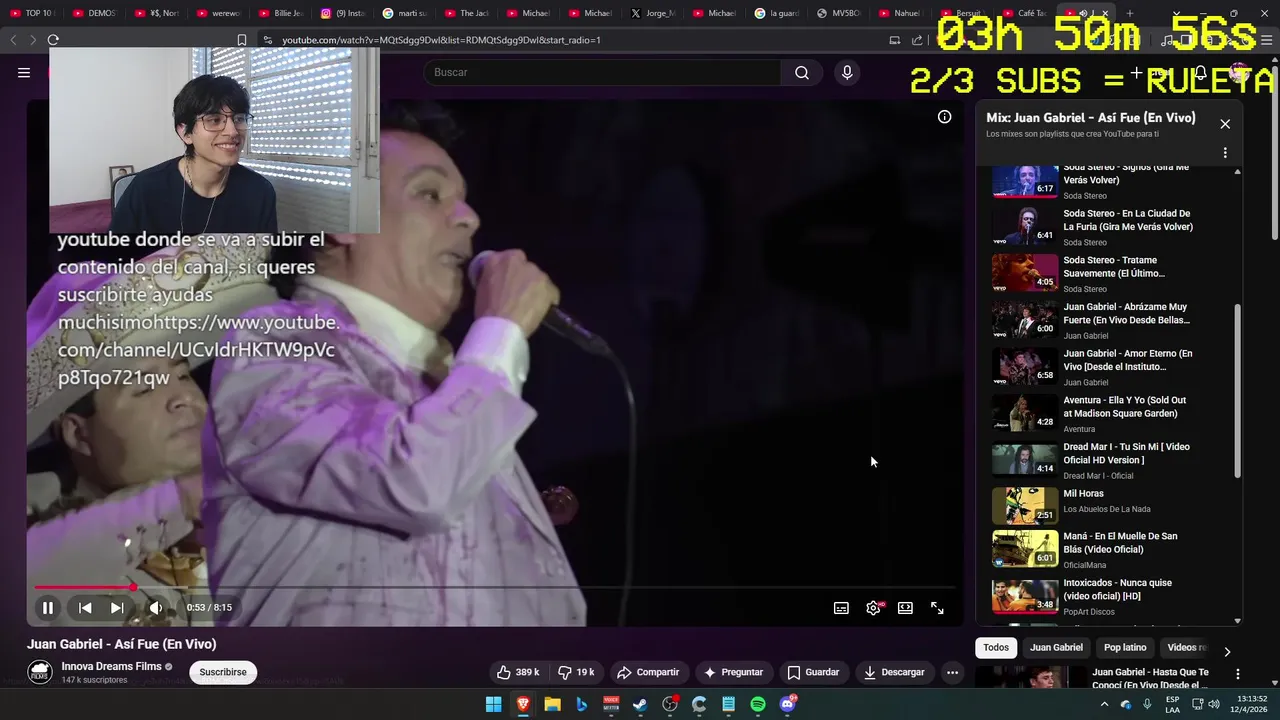The image size is (1280, 720).
Task: Click the video info card icon
Action: tap(944, 117)
